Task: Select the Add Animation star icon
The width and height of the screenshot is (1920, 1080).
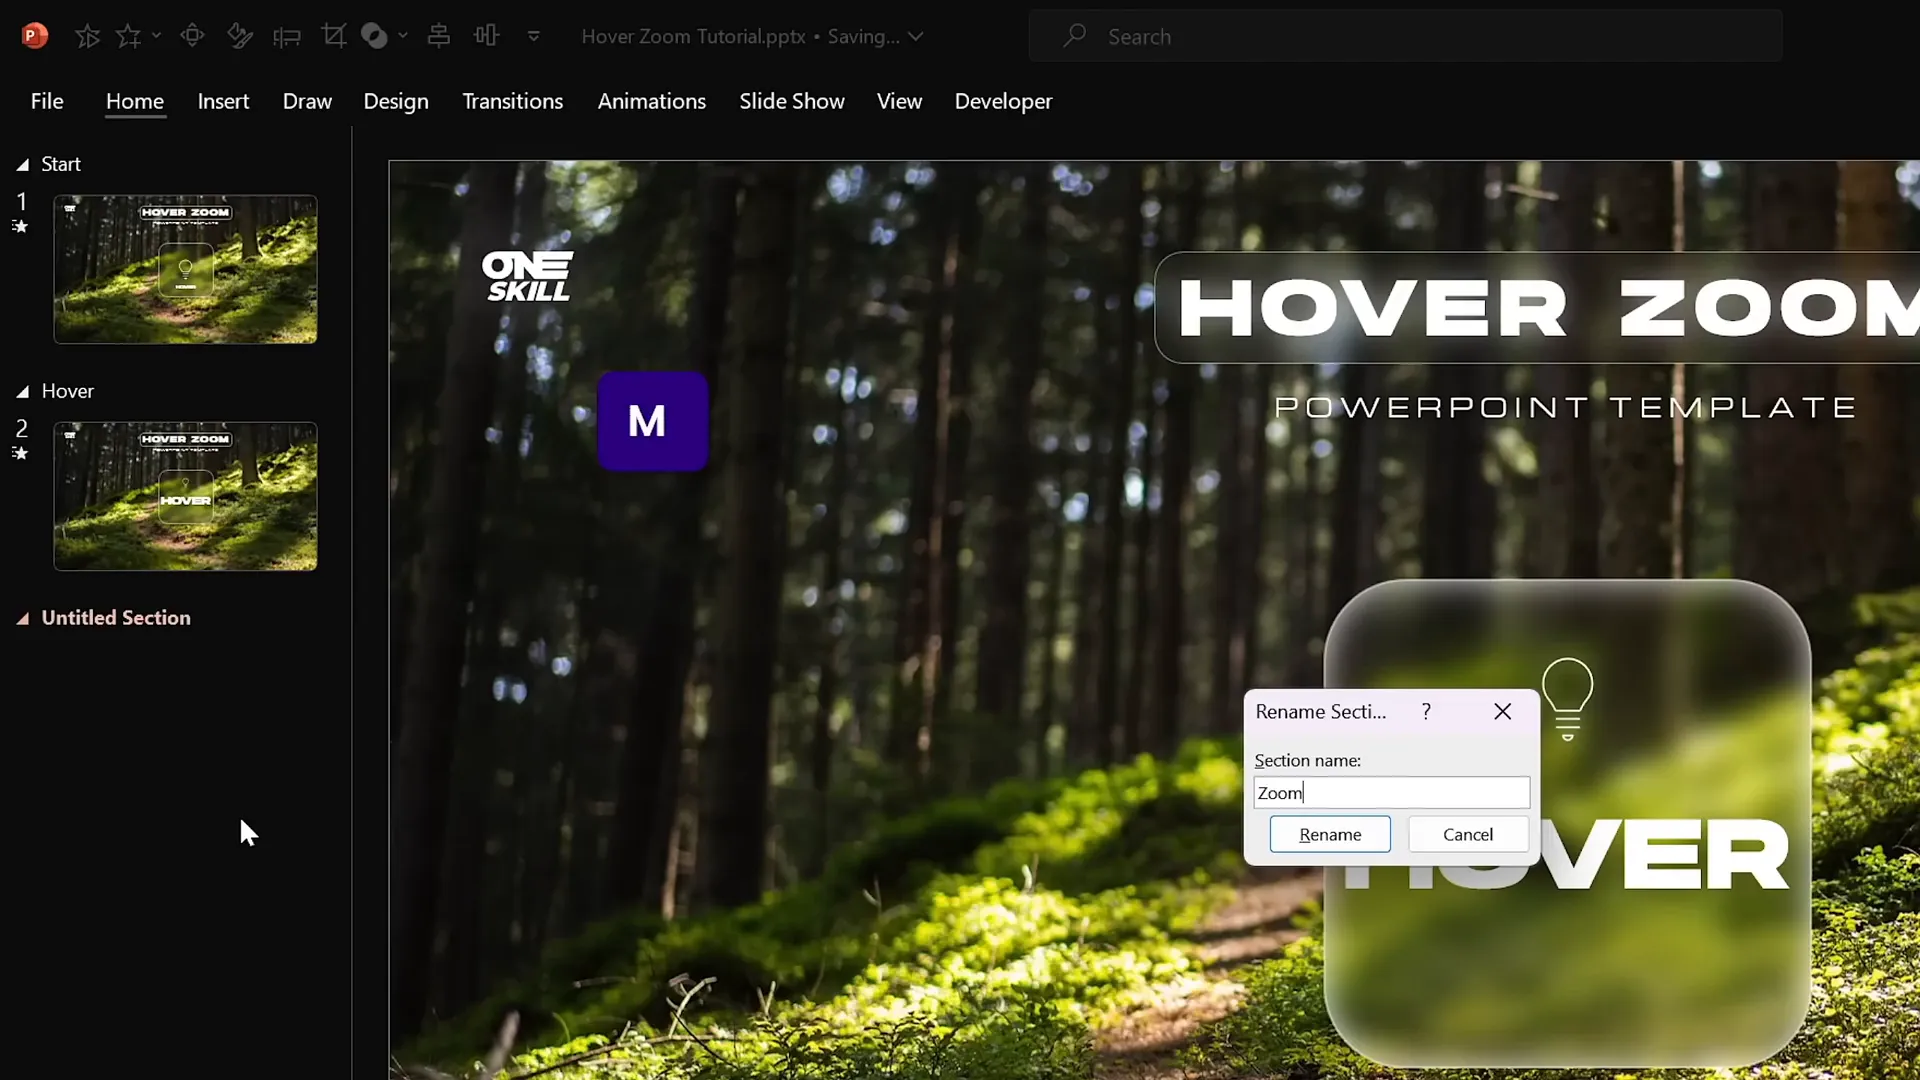Action: 131,35
